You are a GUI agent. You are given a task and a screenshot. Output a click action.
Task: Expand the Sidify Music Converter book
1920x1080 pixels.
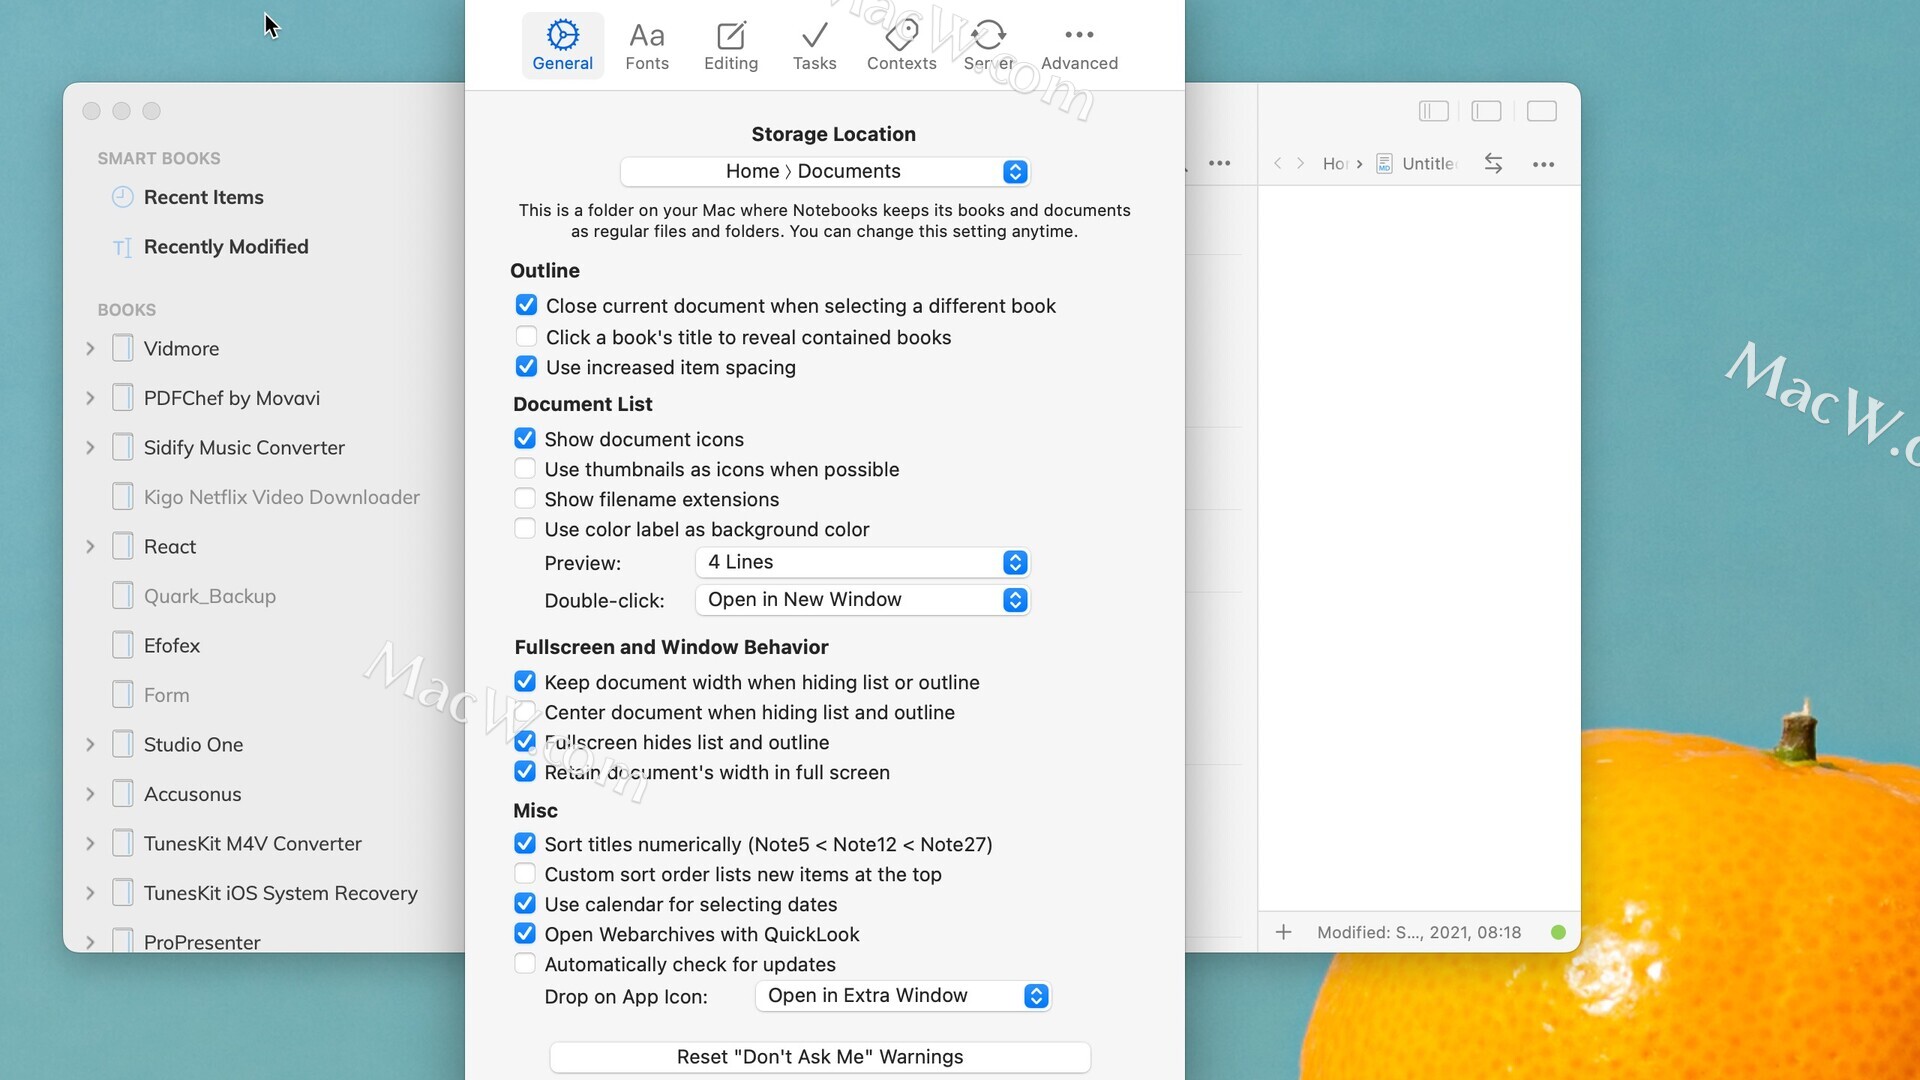90,447
